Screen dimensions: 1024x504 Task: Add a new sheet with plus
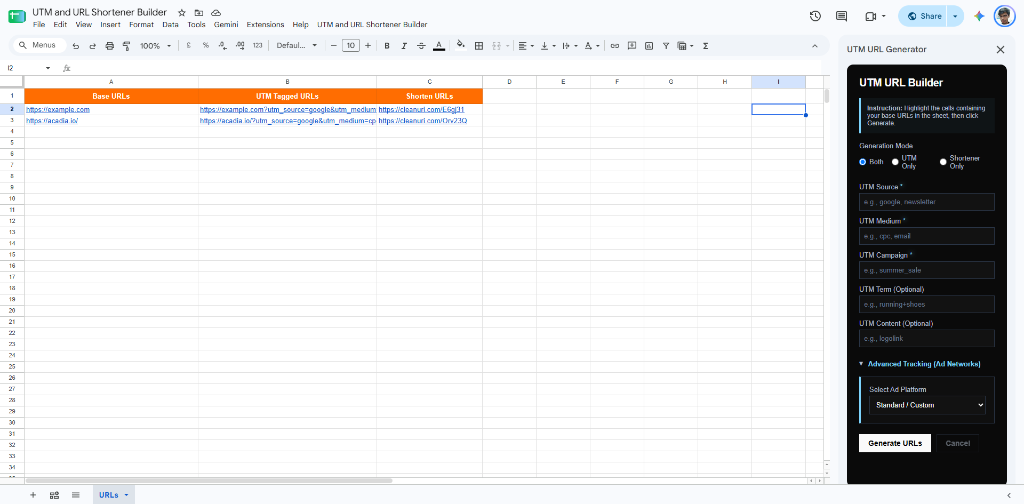[33, 495]
